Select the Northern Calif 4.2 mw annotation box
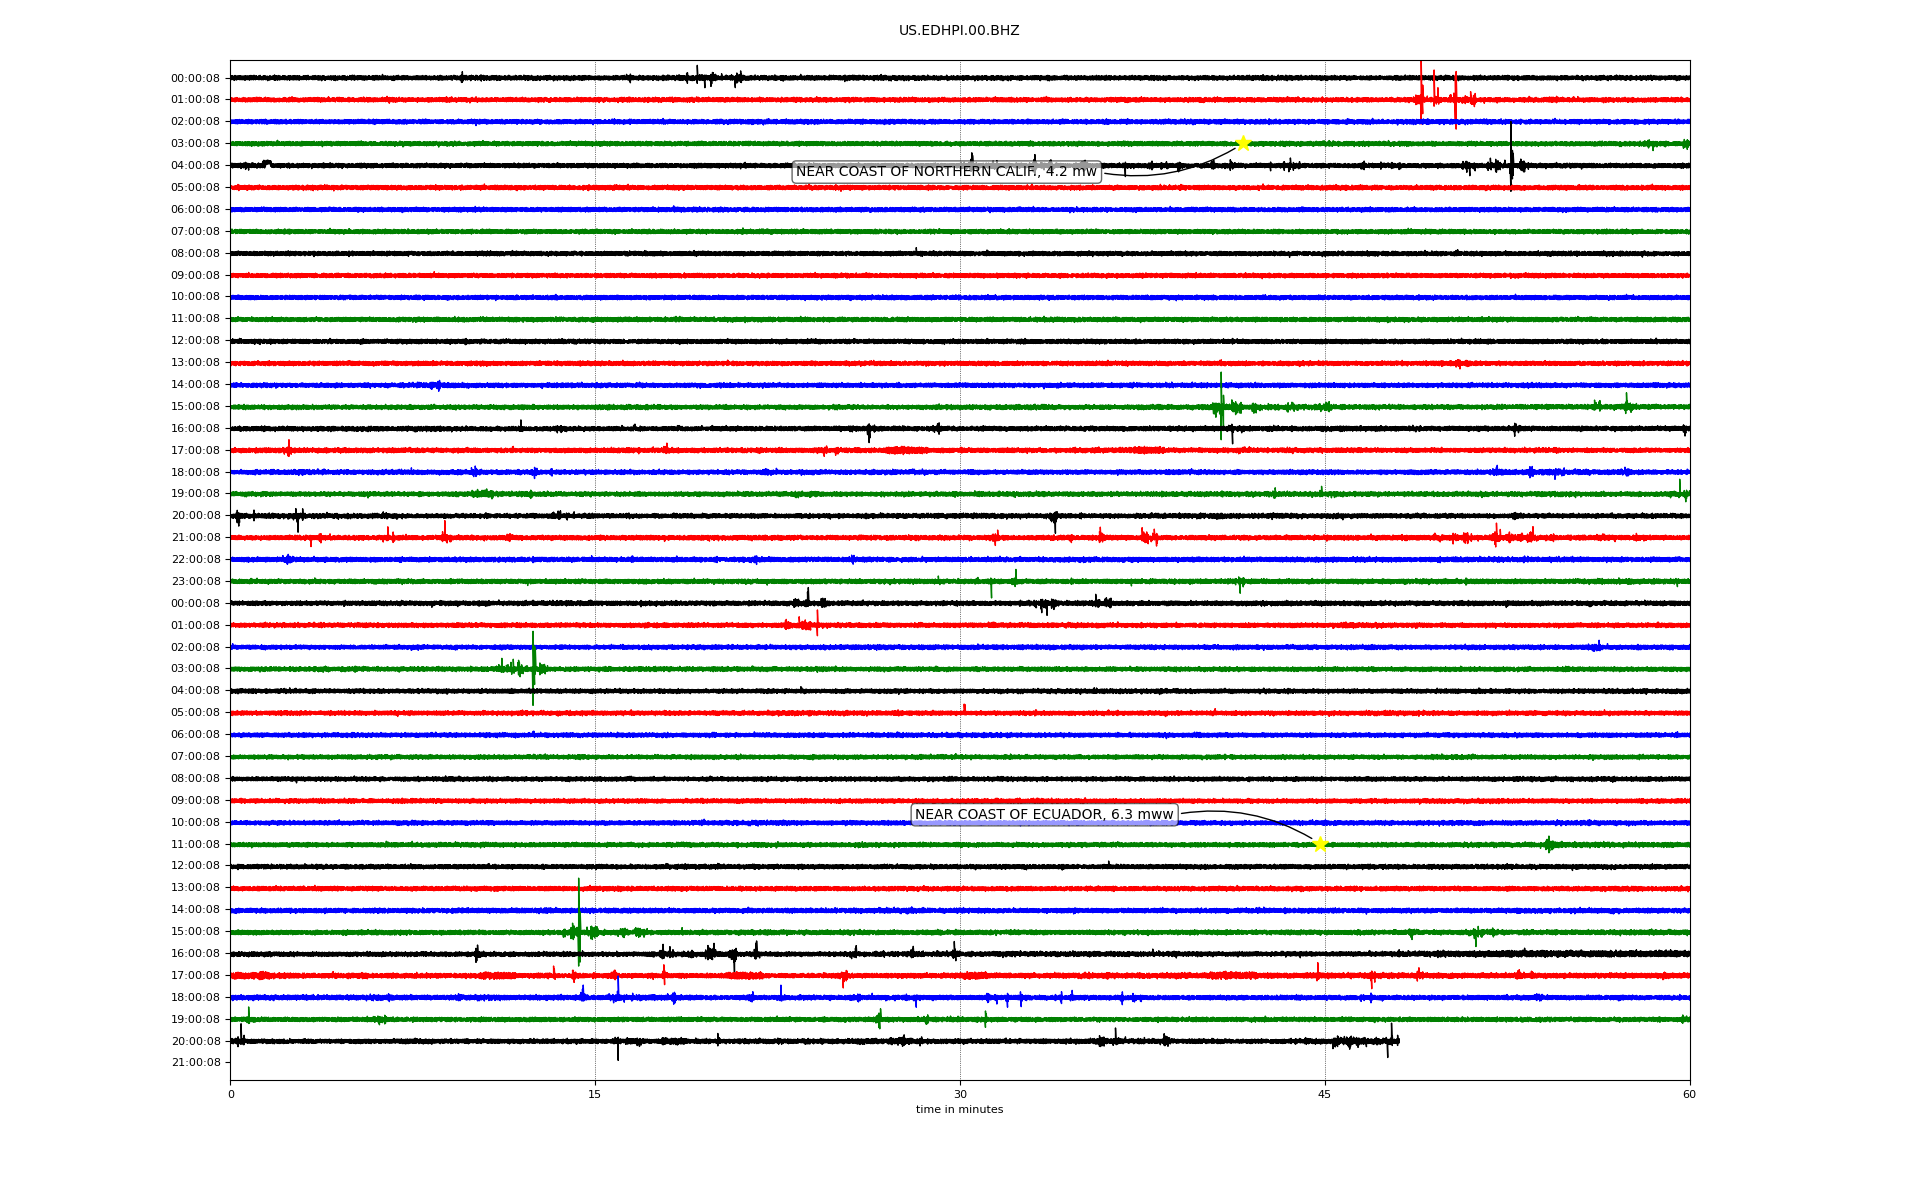The image size is (1920, 1200). (x=946, y=172)
